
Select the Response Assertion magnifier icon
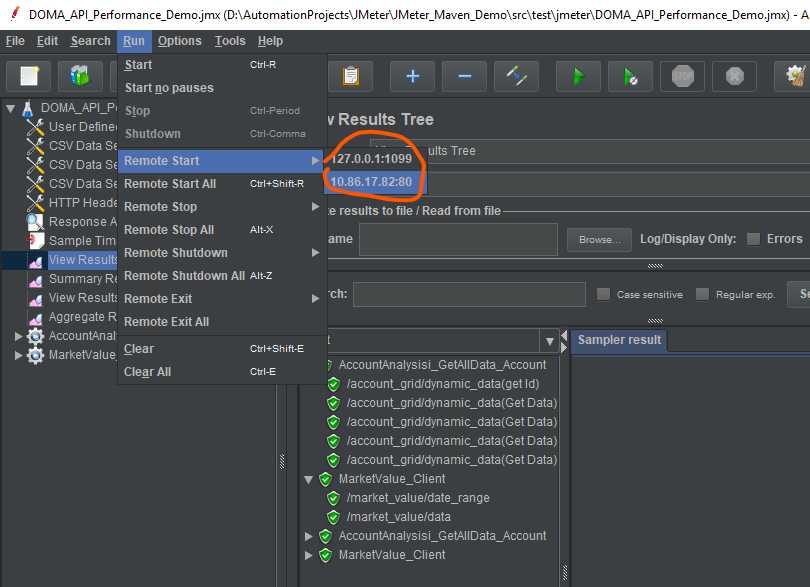(35, 222)
